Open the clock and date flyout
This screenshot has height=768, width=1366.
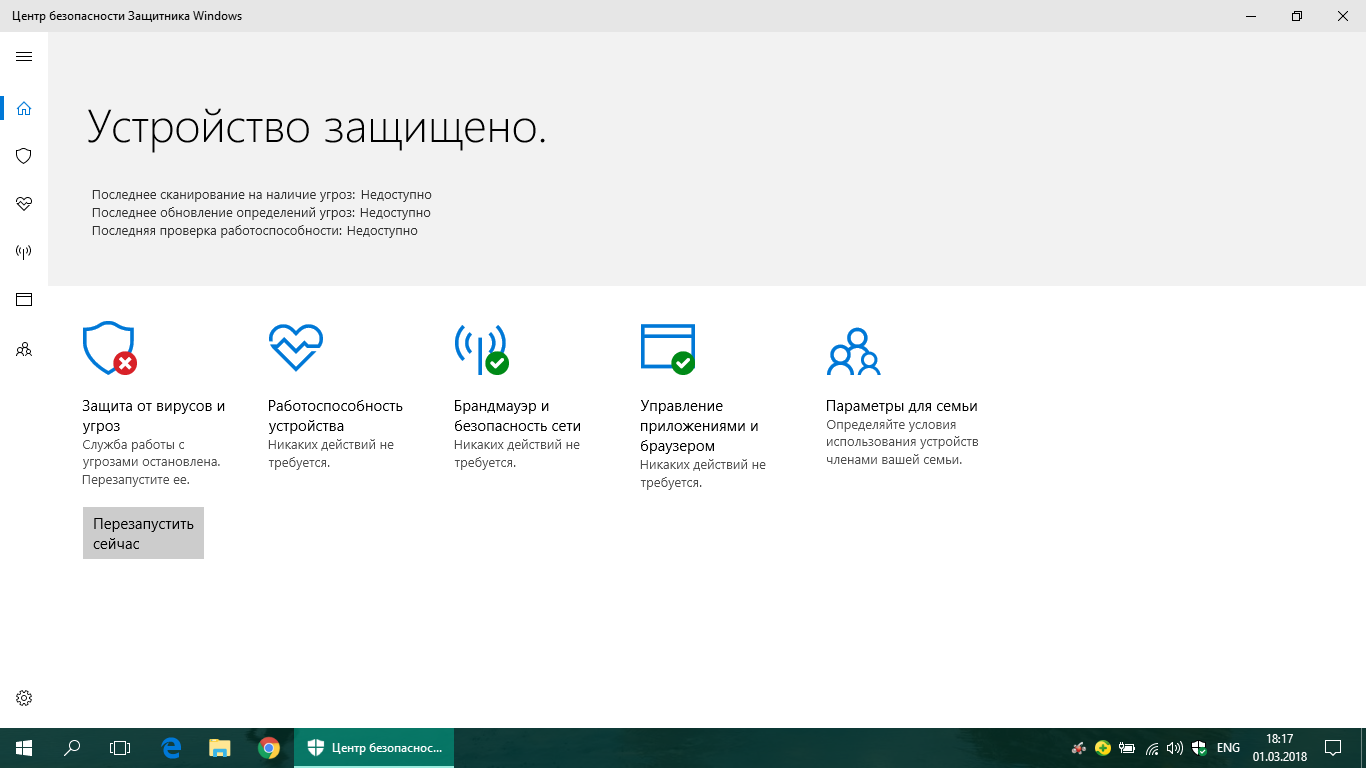(1279, 748)
